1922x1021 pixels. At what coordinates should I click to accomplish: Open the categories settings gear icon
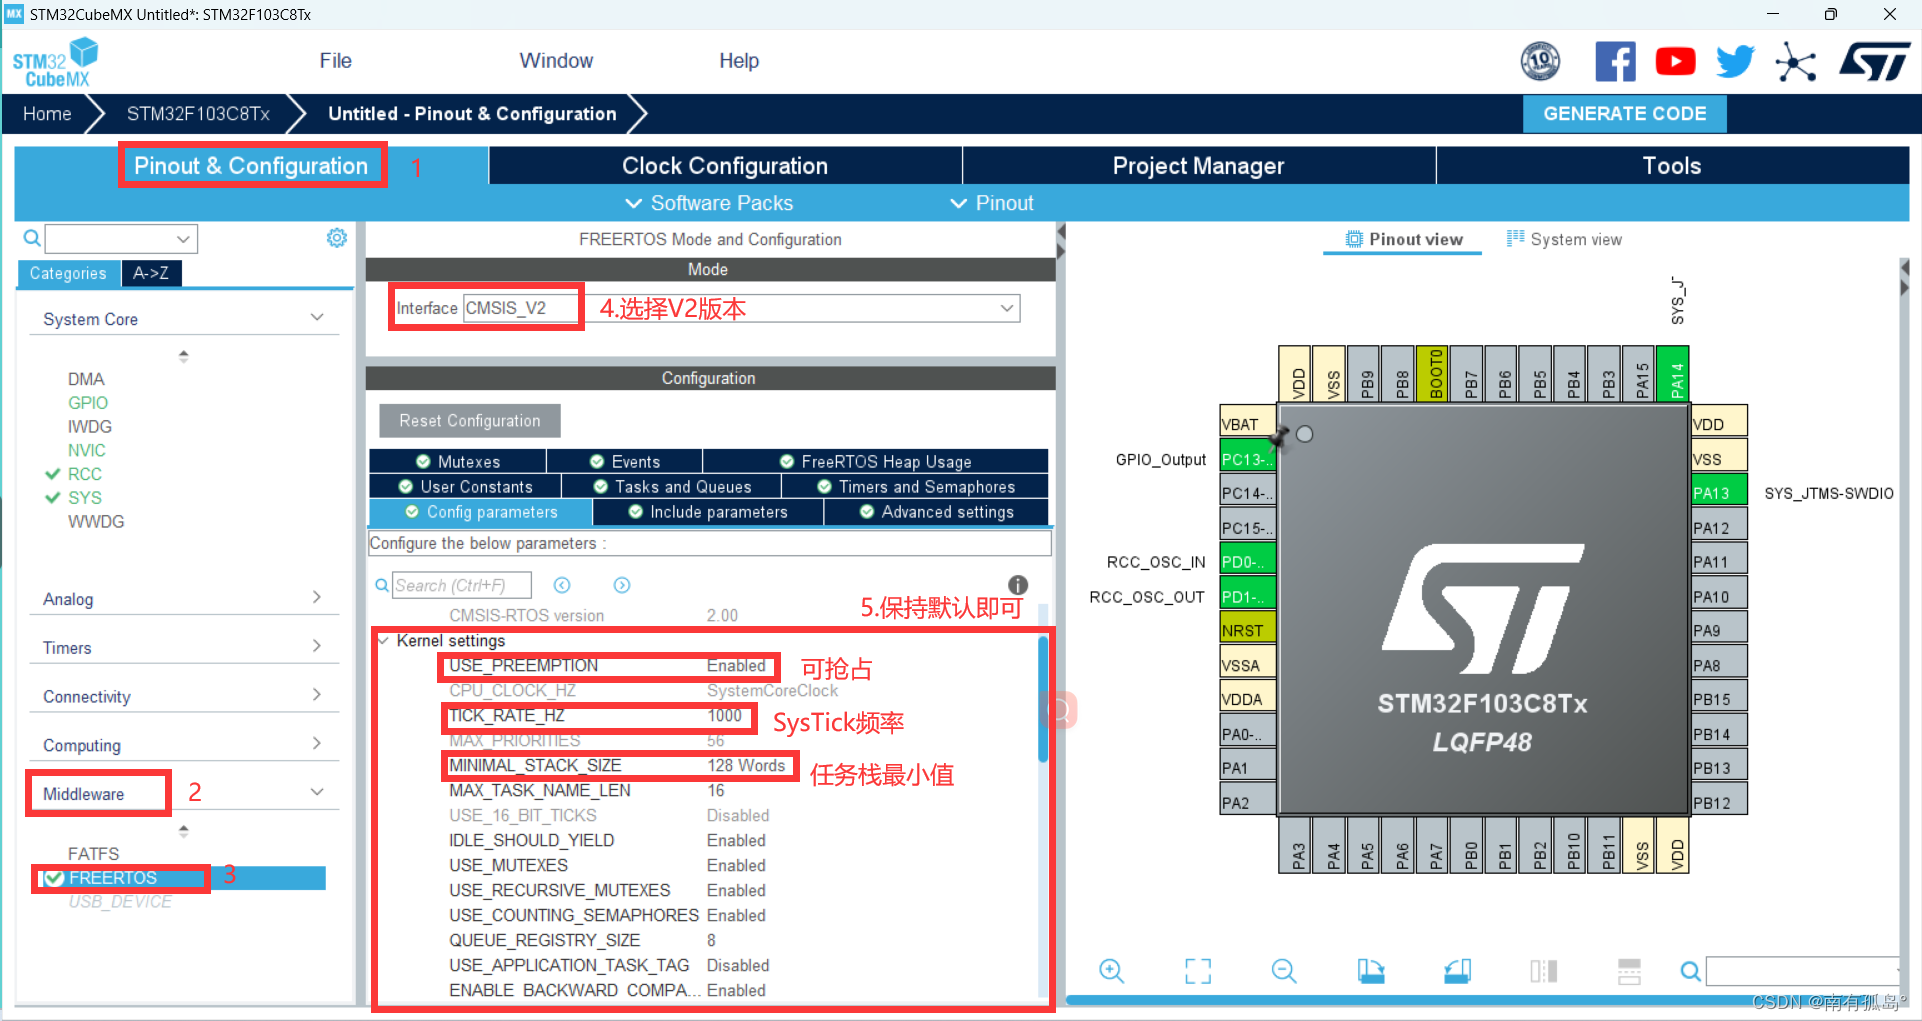337,238
